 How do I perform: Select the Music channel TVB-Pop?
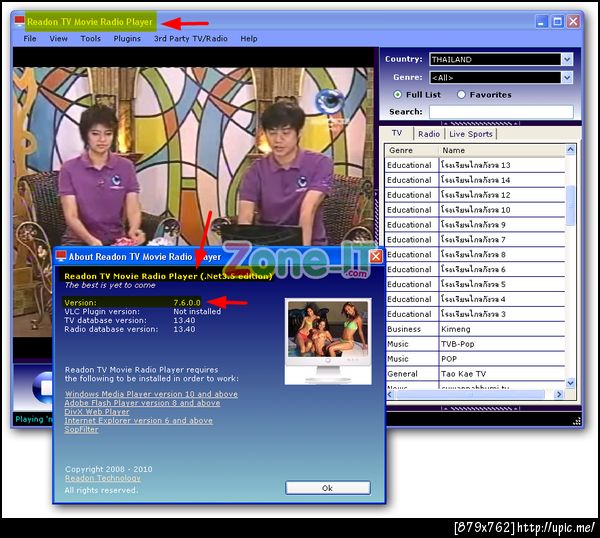click(475, 344)
